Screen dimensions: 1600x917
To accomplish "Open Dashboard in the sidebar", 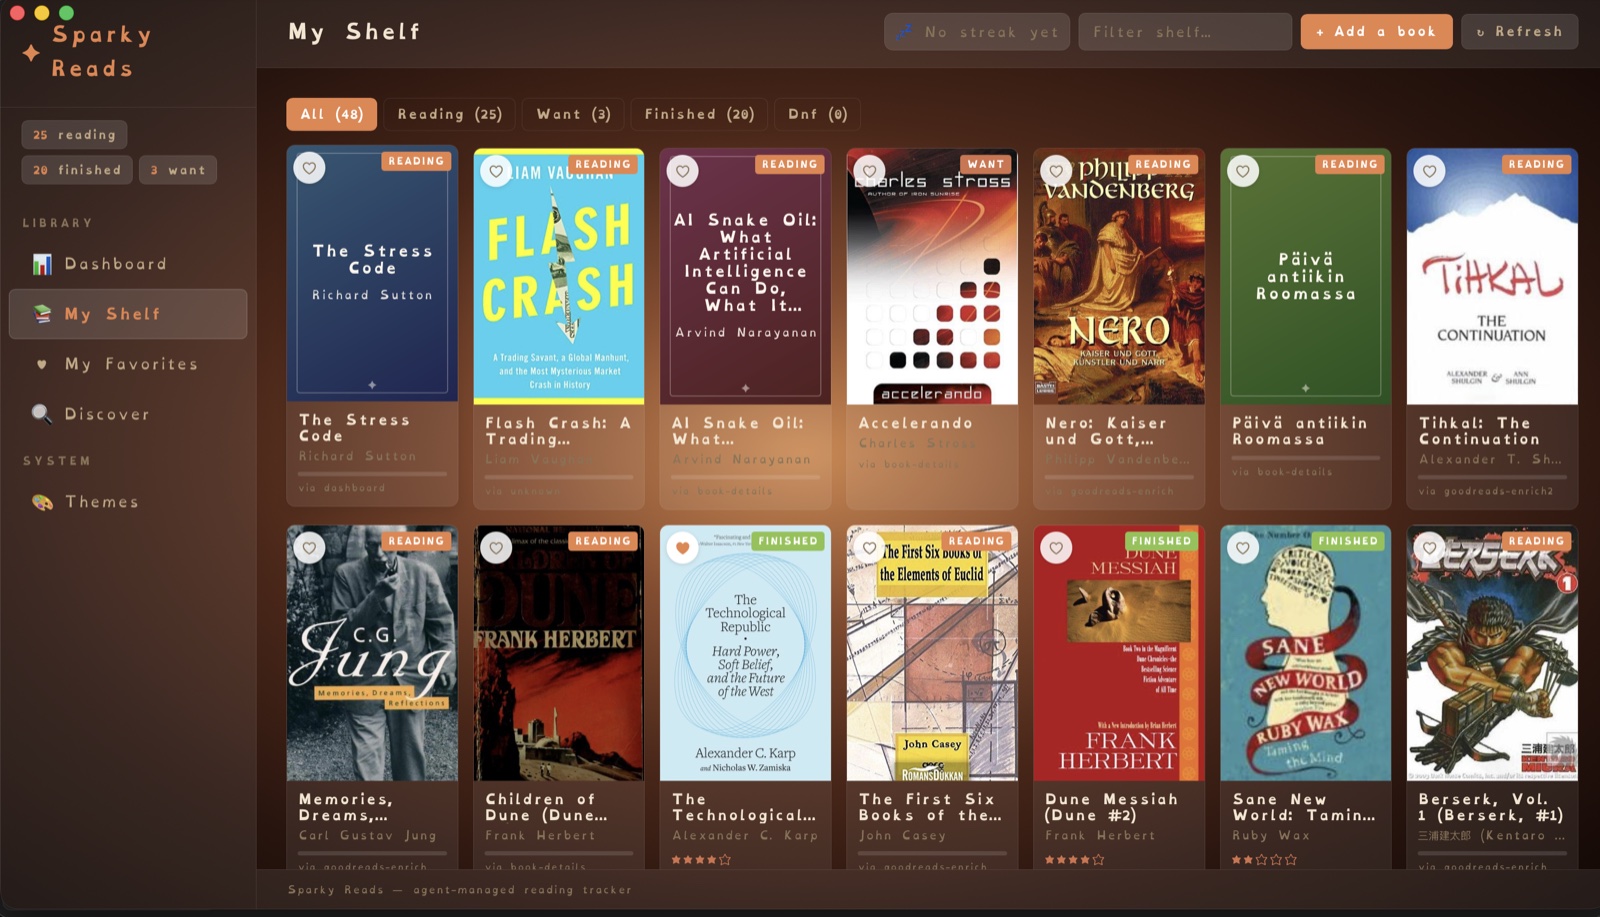I will 128,264.
